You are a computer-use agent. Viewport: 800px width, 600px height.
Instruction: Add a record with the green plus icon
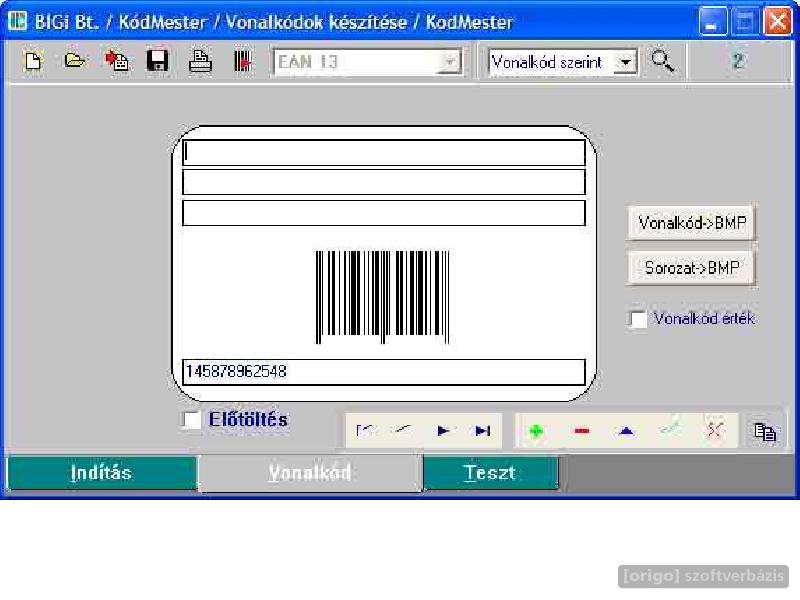536,432
